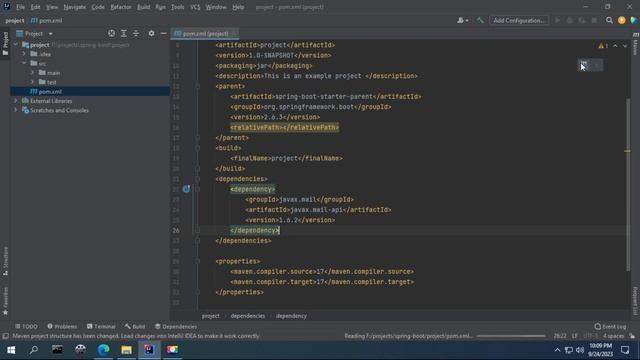
Task: Click 'dependency' breadcrumb below editor
Action: [291, 316]
